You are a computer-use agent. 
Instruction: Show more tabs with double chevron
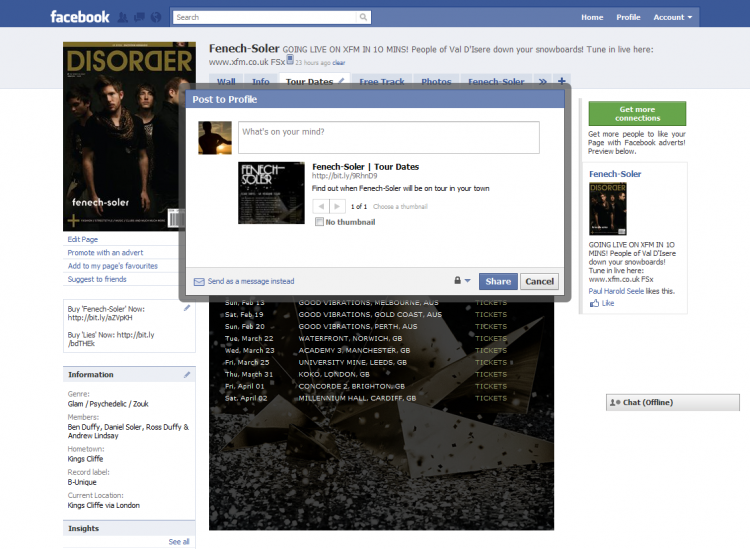[x=542, y=81]
